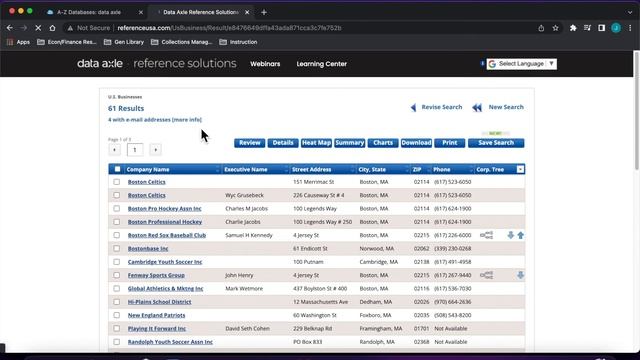Go to previous results page arrow
Screen dimensions: 640x360
point(114,150)
